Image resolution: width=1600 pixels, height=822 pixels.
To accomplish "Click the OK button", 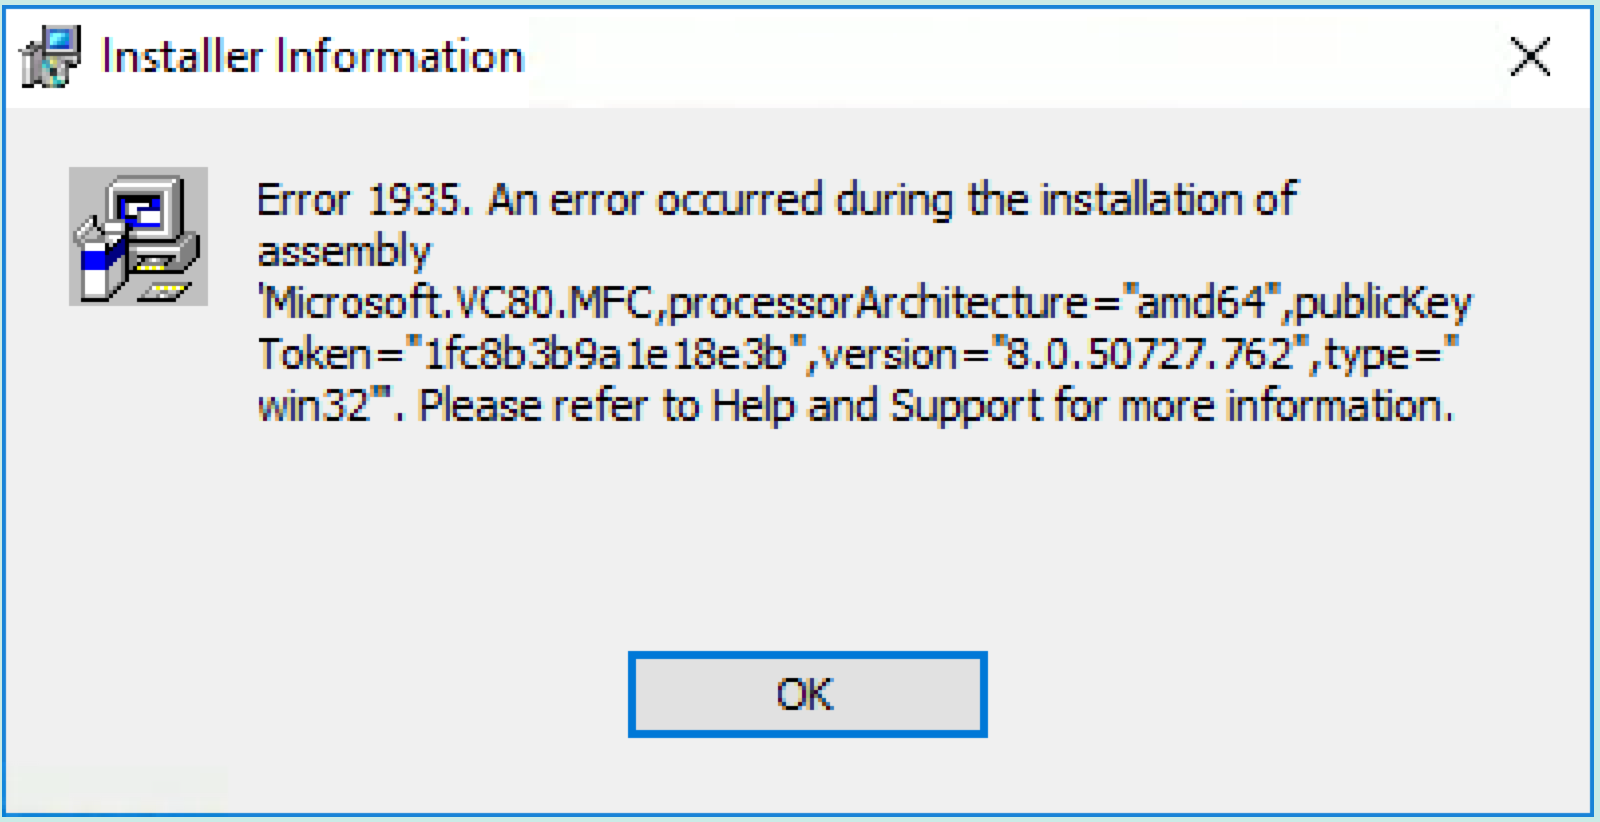I will (x=807, y=694).
